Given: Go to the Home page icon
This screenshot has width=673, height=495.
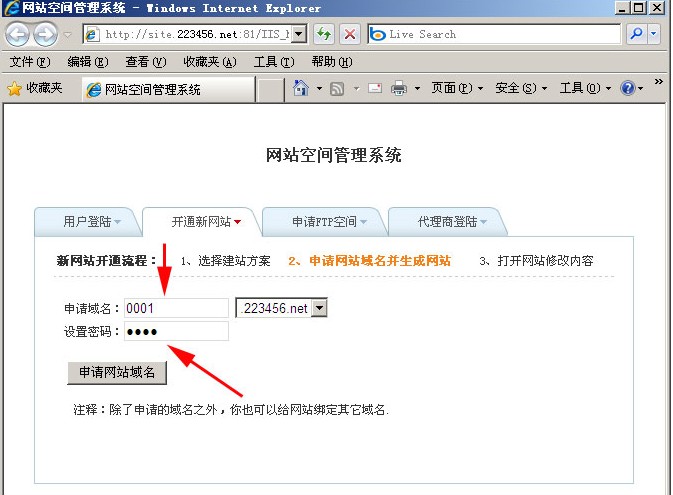Looking at the screenshot, I should point(301,88).
